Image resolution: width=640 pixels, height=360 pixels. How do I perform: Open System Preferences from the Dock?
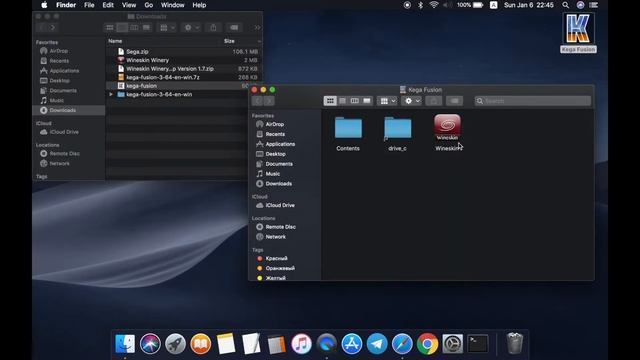coord(453,344)
